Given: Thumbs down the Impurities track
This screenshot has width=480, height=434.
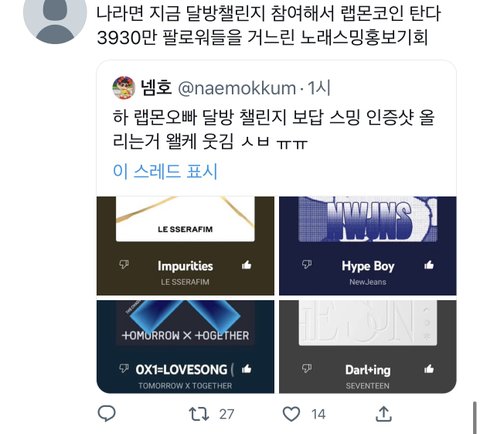Looking at the screenshot, I should (124, 265).
